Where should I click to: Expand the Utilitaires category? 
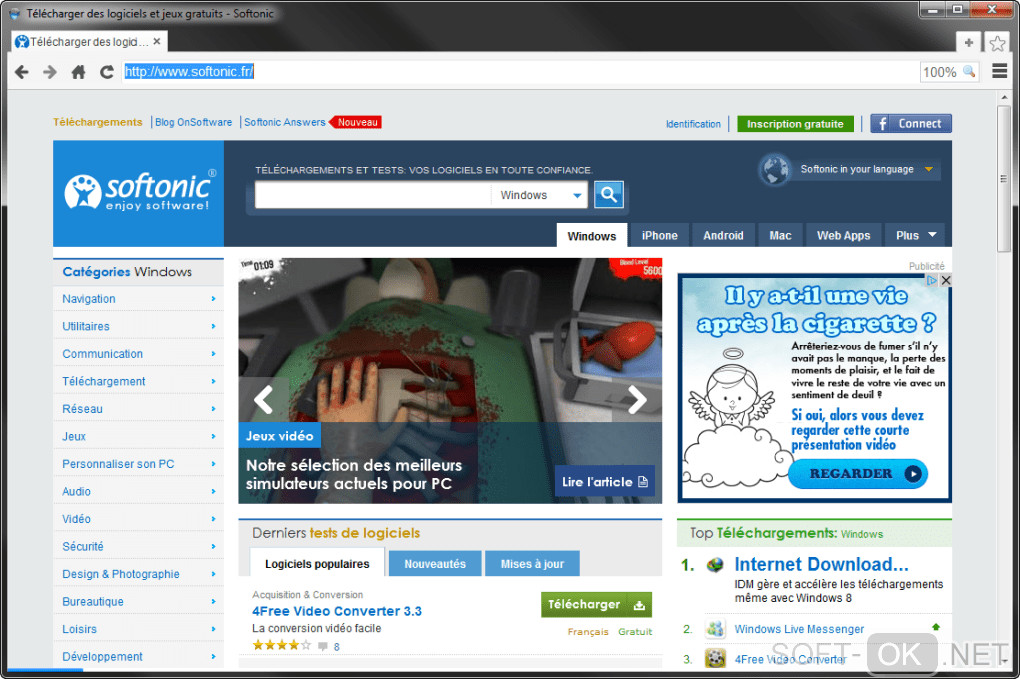coord(213,326)
